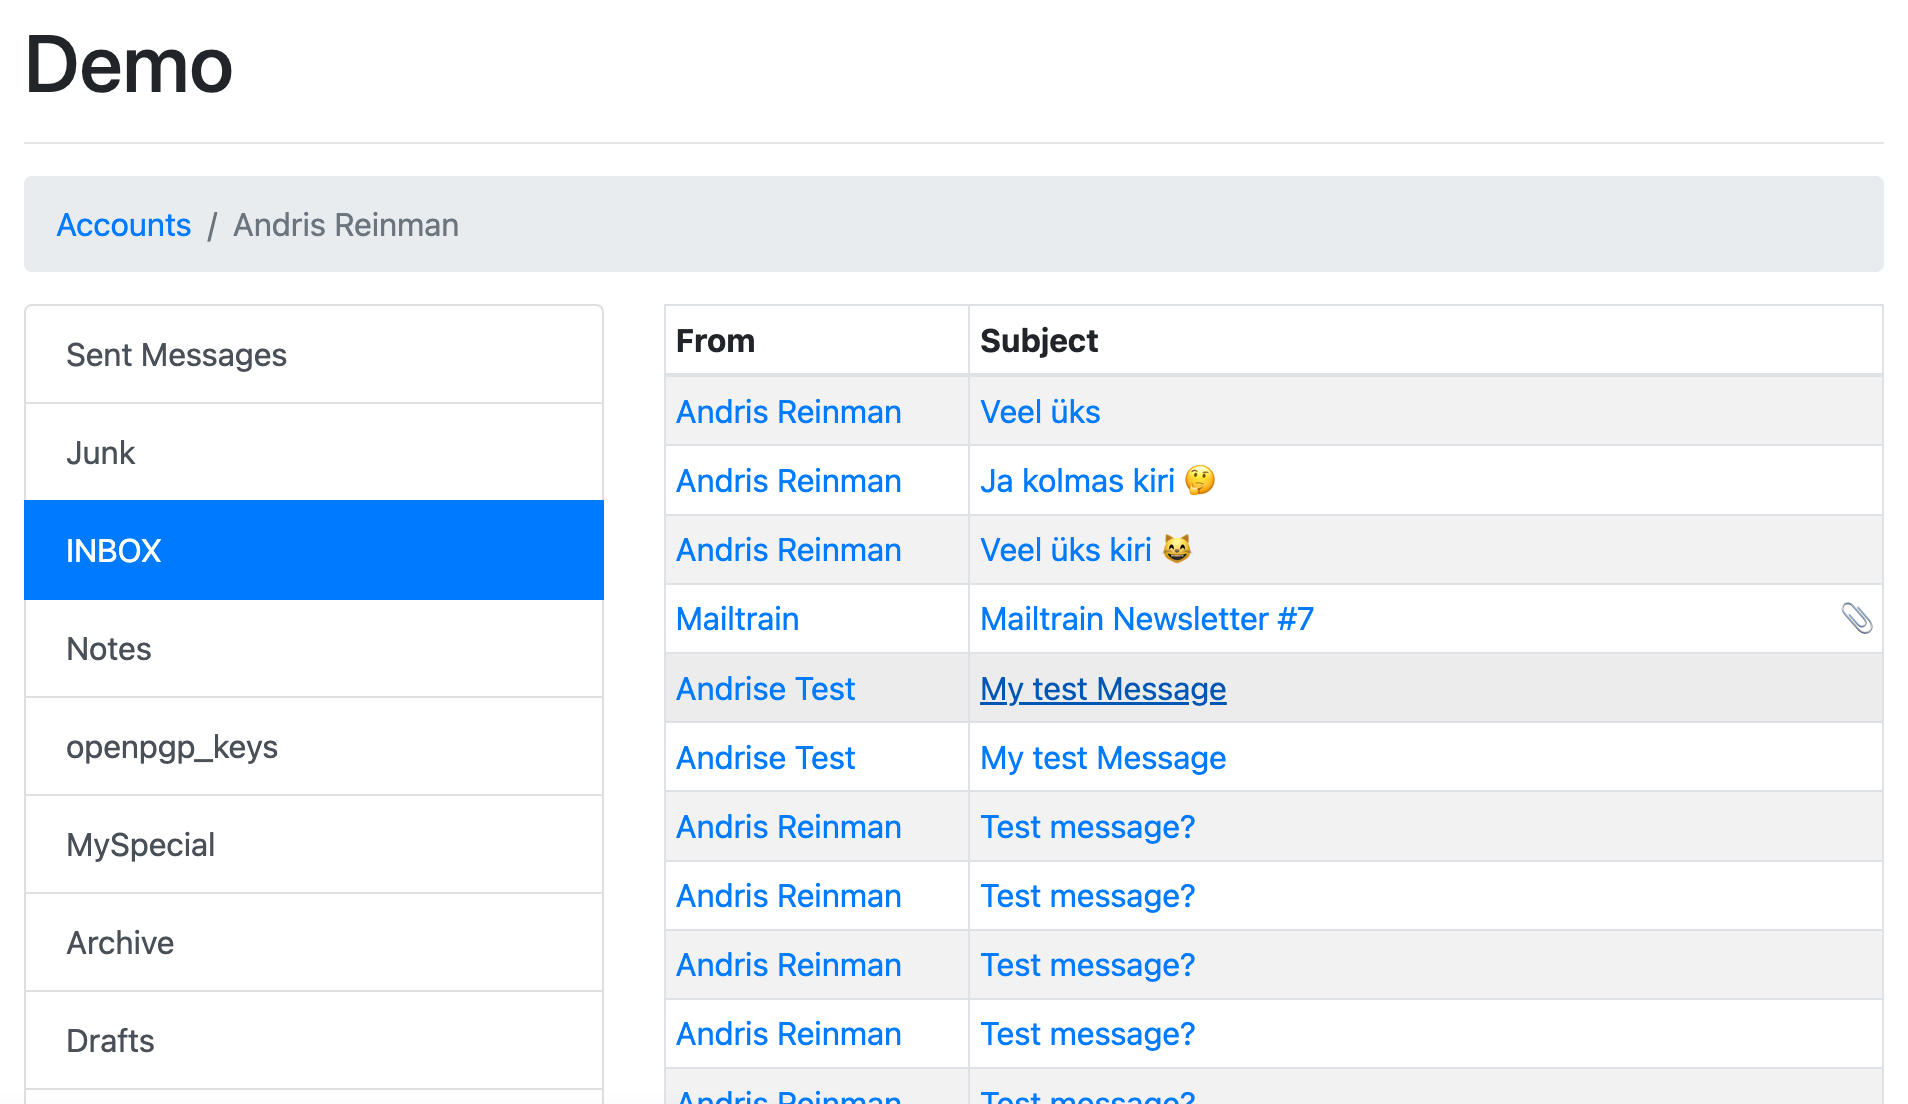
Task: Open the "Veel üks" message
Action: (x=1039, y=412)
